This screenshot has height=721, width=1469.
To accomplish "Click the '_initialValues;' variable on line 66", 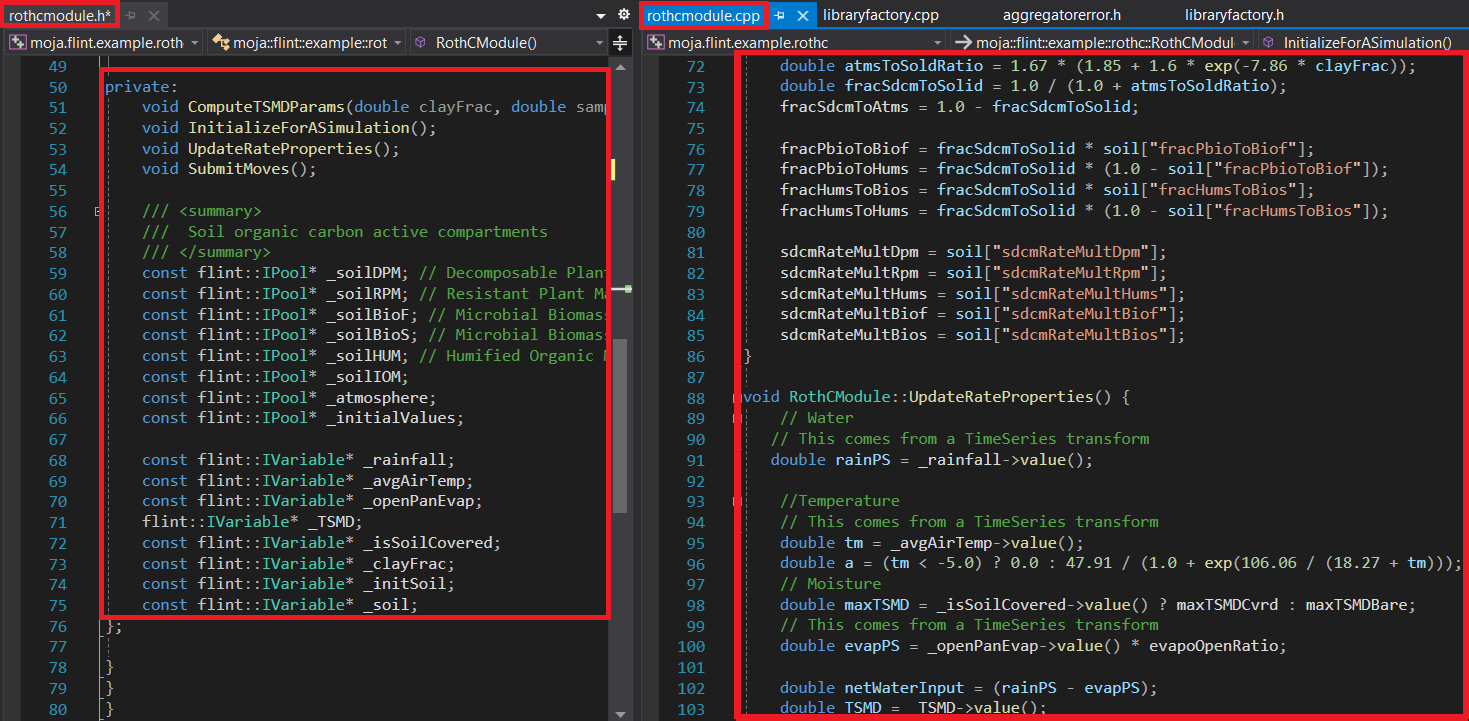I will point(395,418).
